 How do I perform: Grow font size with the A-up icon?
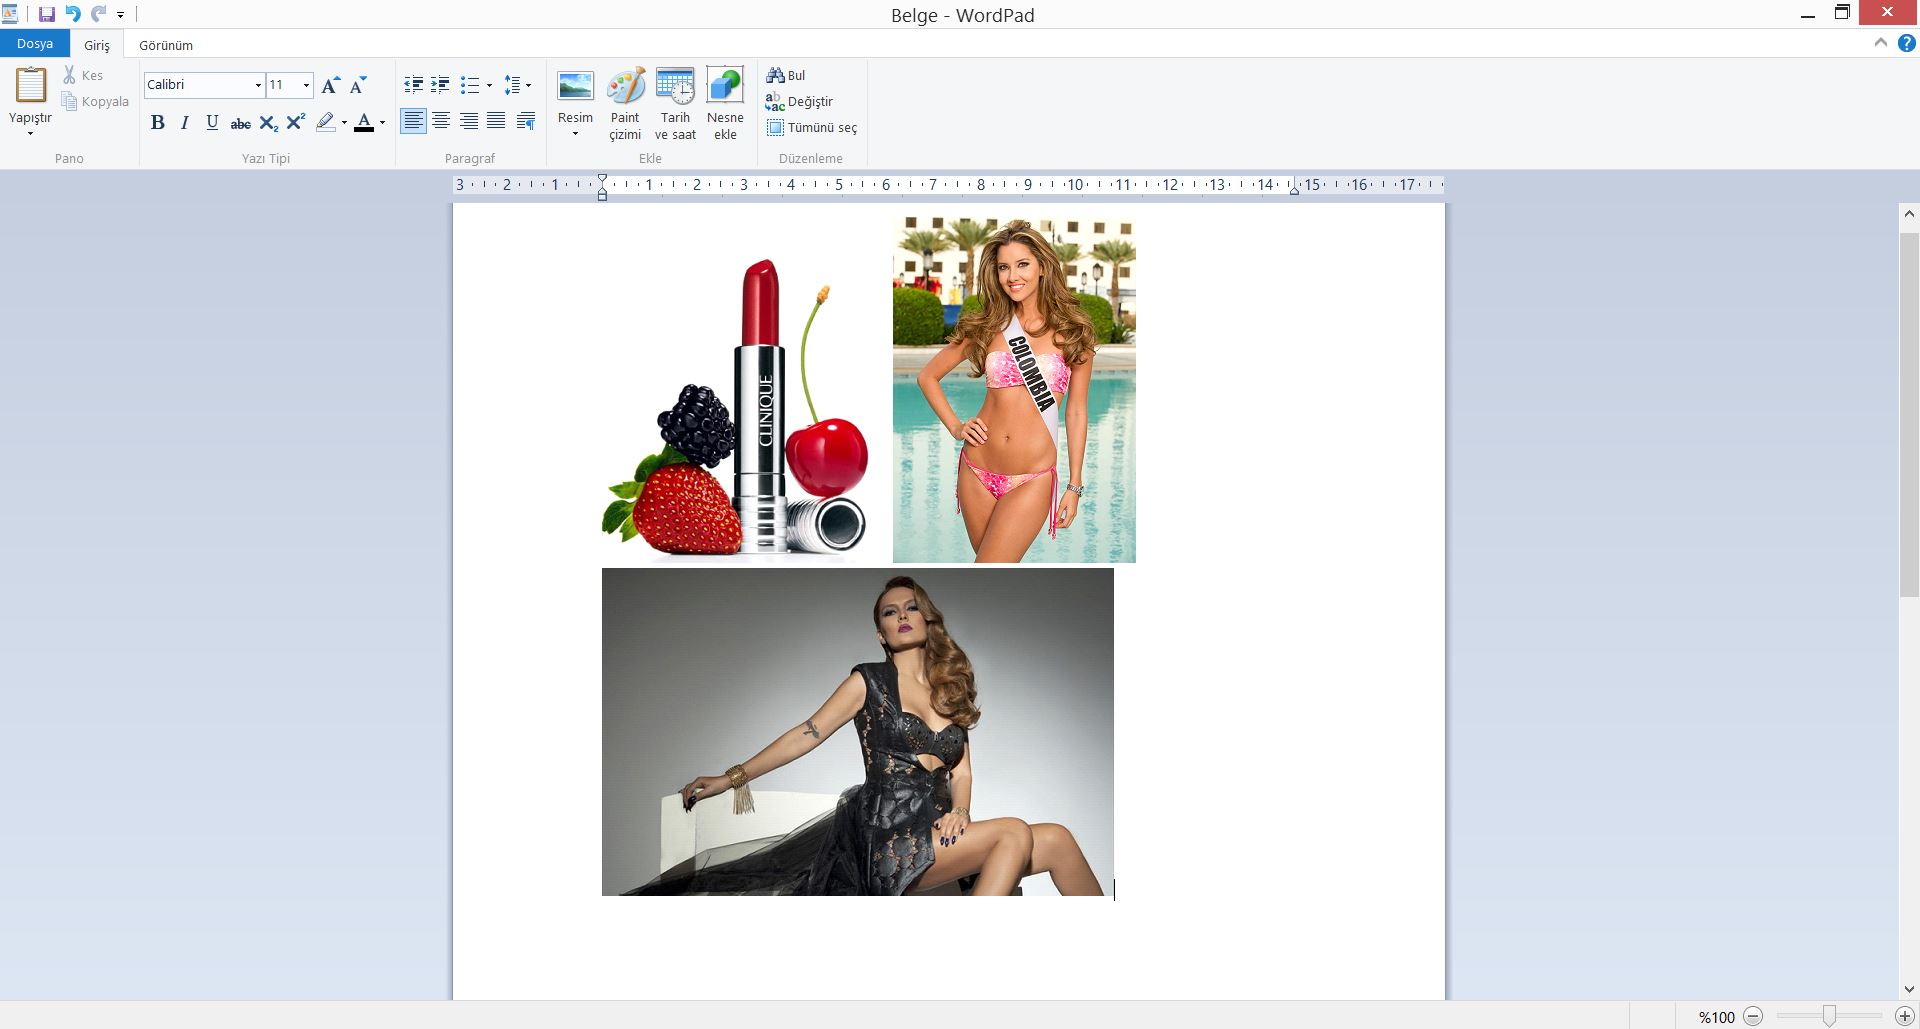[x=330, y=85]
